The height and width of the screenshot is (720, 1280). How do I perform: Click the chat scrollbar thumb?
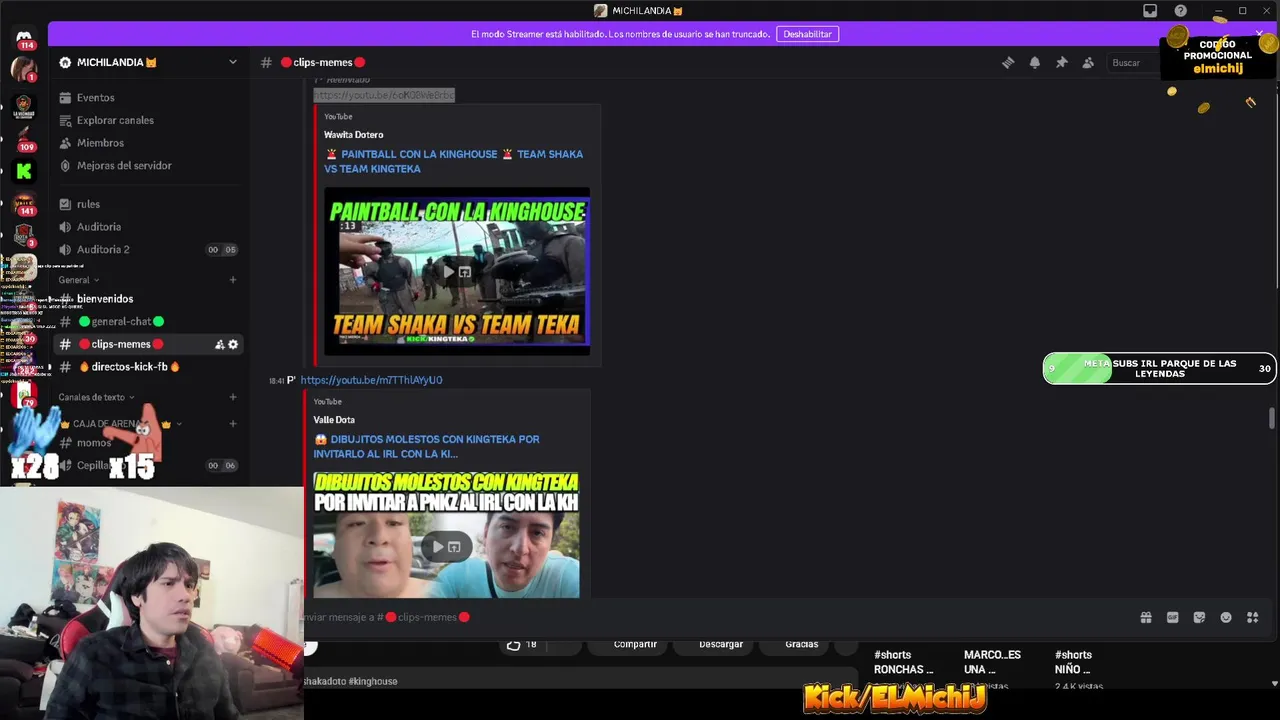click(x=1272, y=418)
